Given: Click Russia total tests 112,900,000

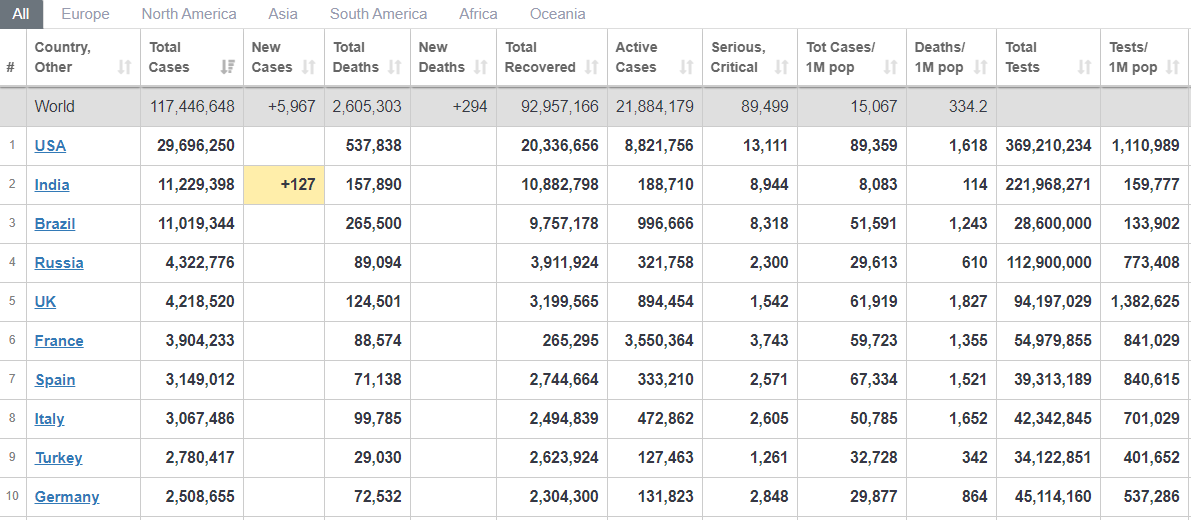Looking at the screenshot, I should tap(1048, 263).
